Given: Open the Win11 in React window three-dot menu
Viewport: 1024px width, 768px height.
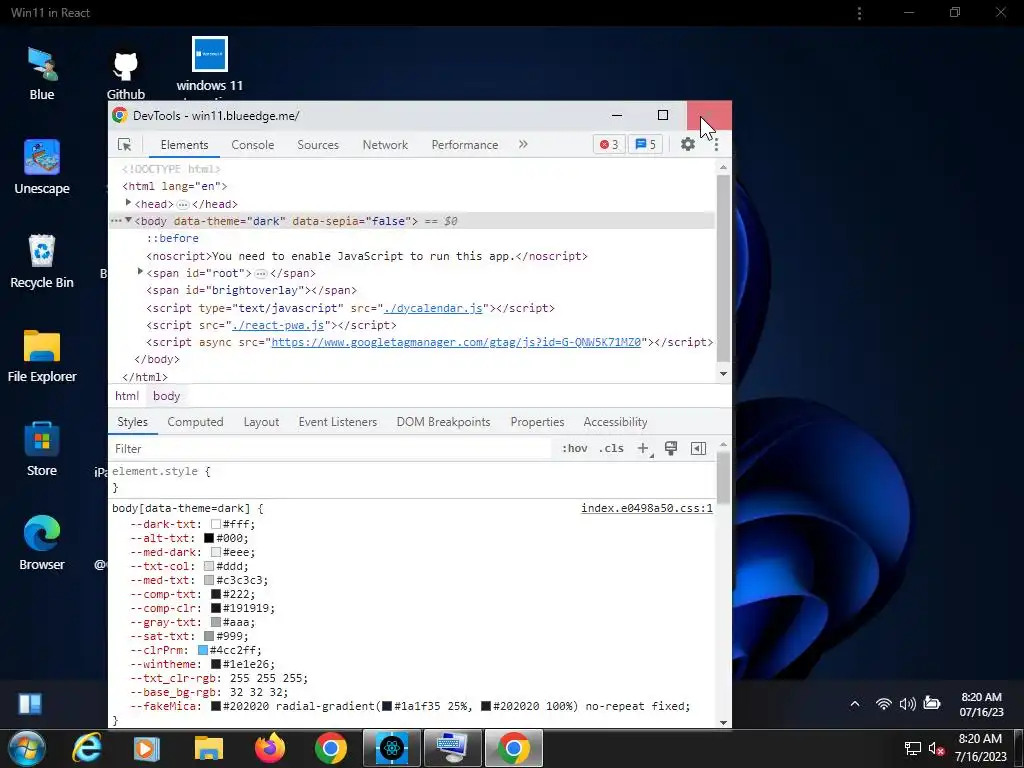Looking at the screenshot, I should click(859, 13).
